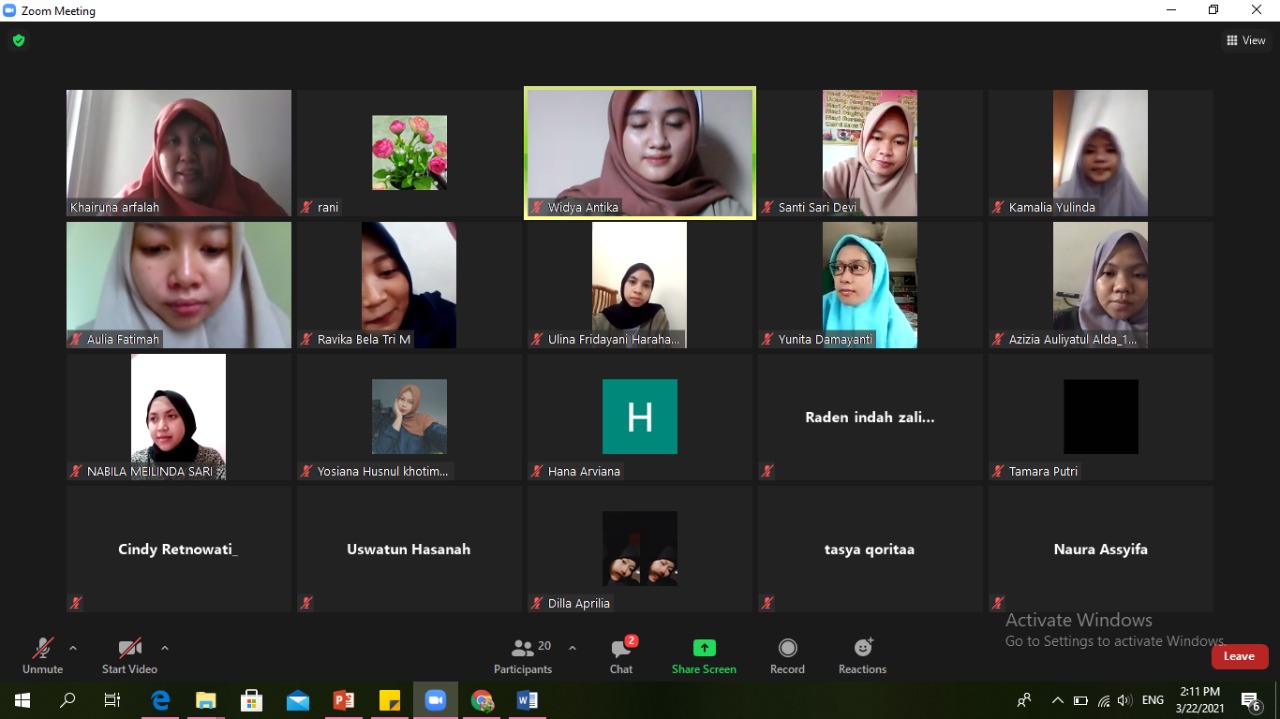The height and width of the screenshot is (719, 1280).
Task: Click muted mic icon on Naura Assyifa tile
Action: coord(998,603)
